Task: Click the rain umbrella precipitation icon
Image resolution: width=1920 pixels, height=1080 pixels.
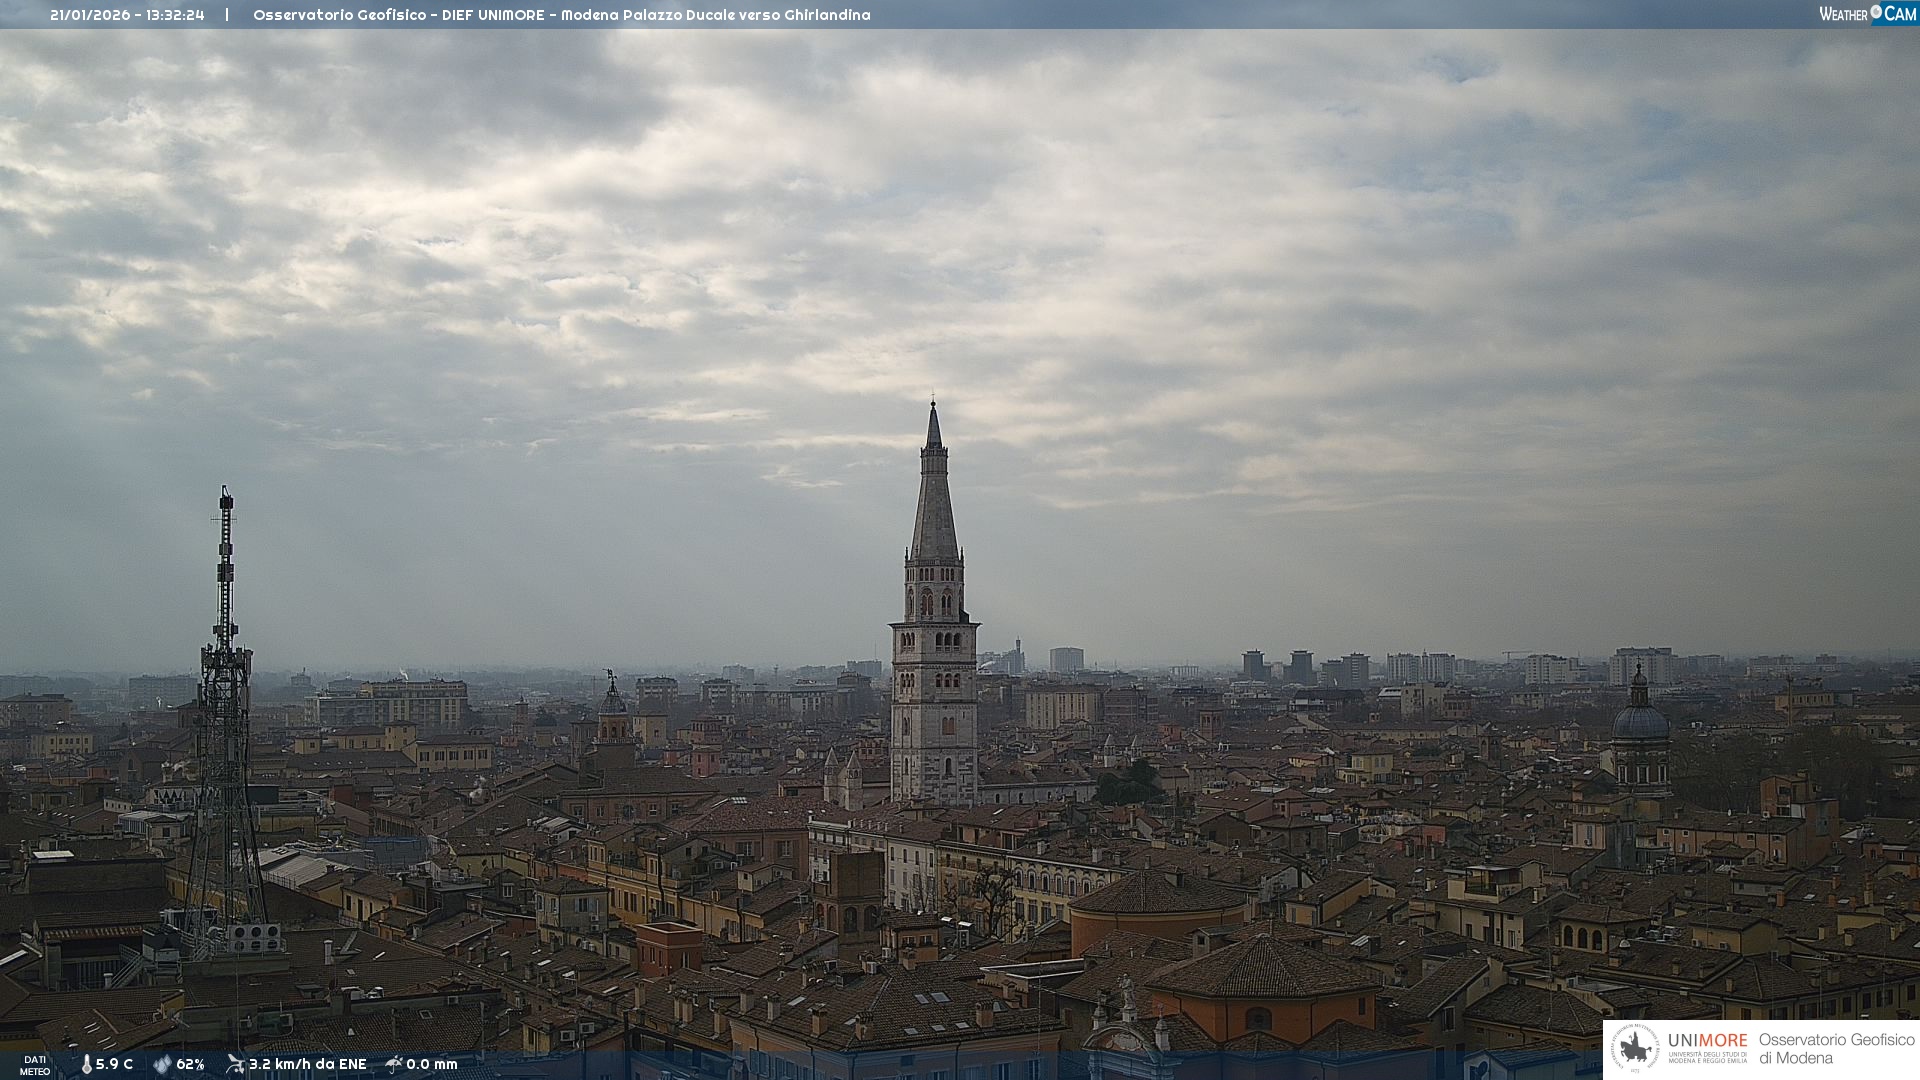Action: (394, 1064)
